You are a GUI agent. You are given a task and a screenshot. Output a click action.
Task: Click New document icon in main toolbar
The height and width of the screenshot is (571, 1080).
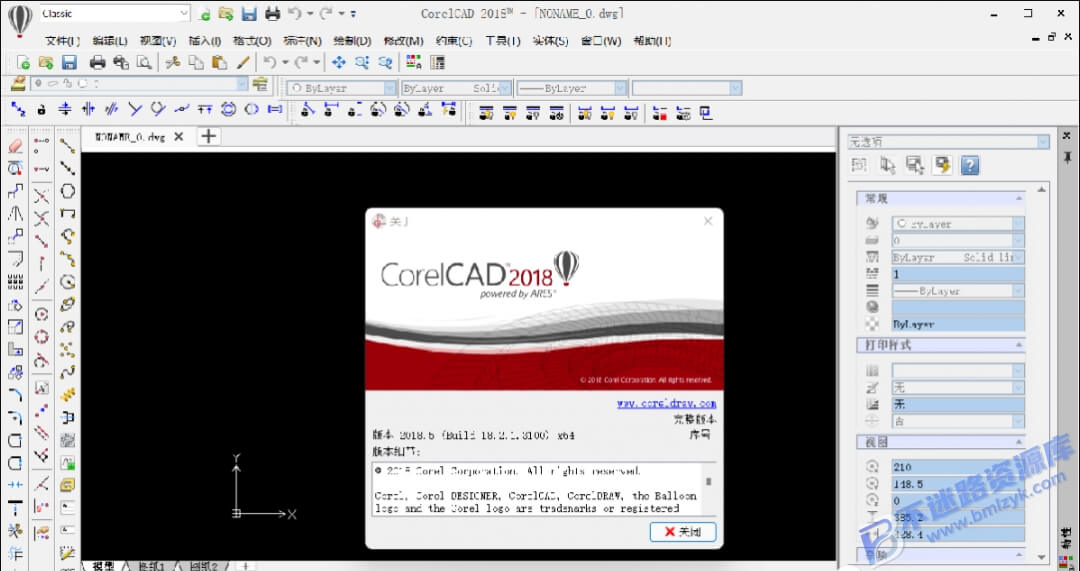coord(23,63)
